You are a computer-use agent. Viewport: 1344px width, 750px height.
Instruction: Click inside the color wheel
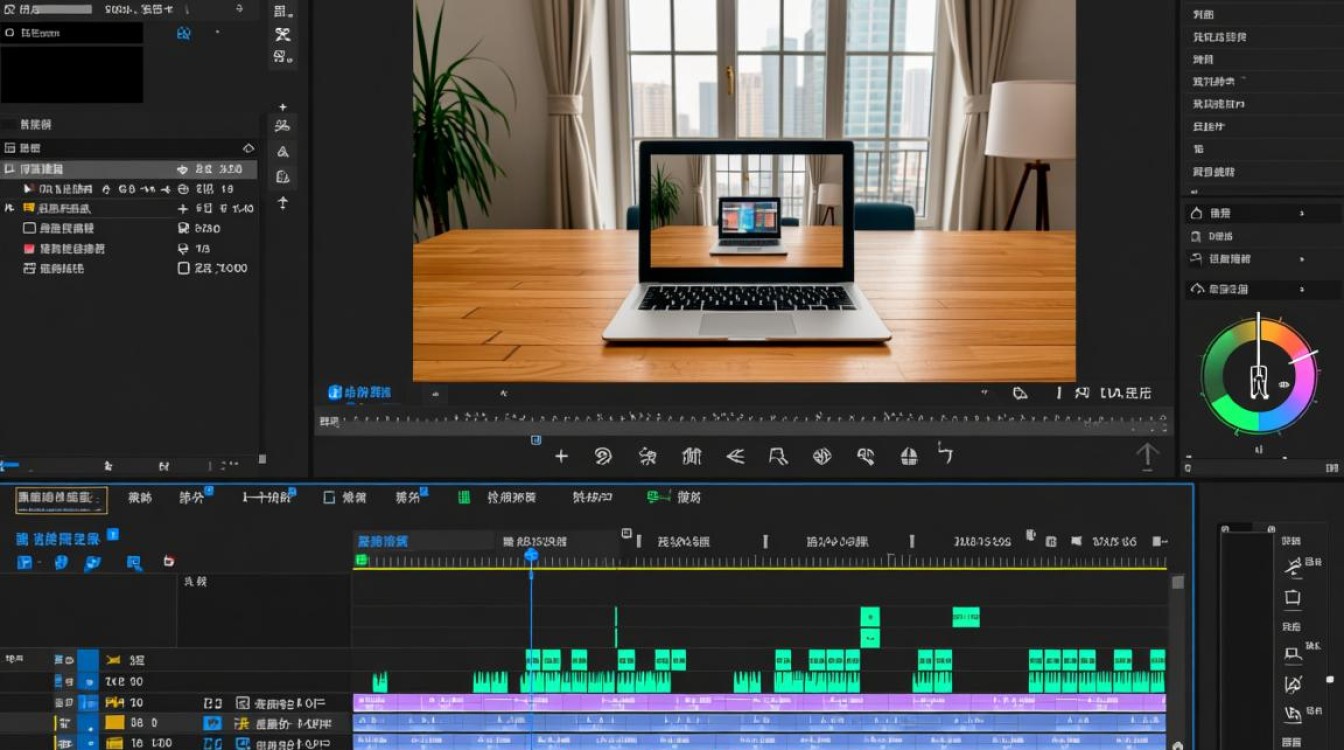(1259, 375)
